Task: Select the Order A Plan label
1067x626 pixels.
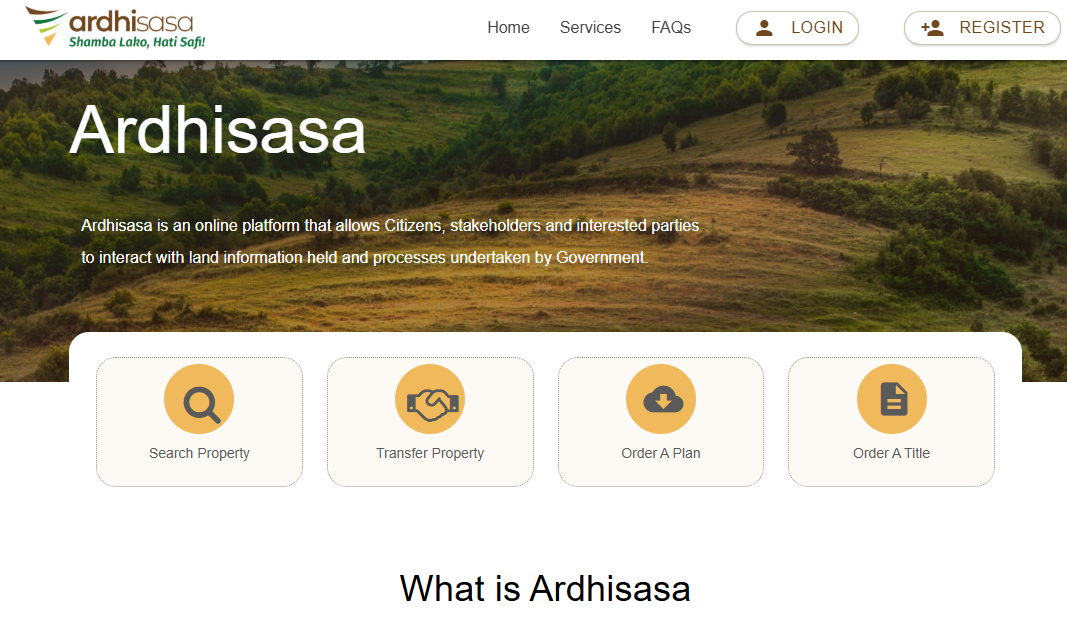Action: 661,453
